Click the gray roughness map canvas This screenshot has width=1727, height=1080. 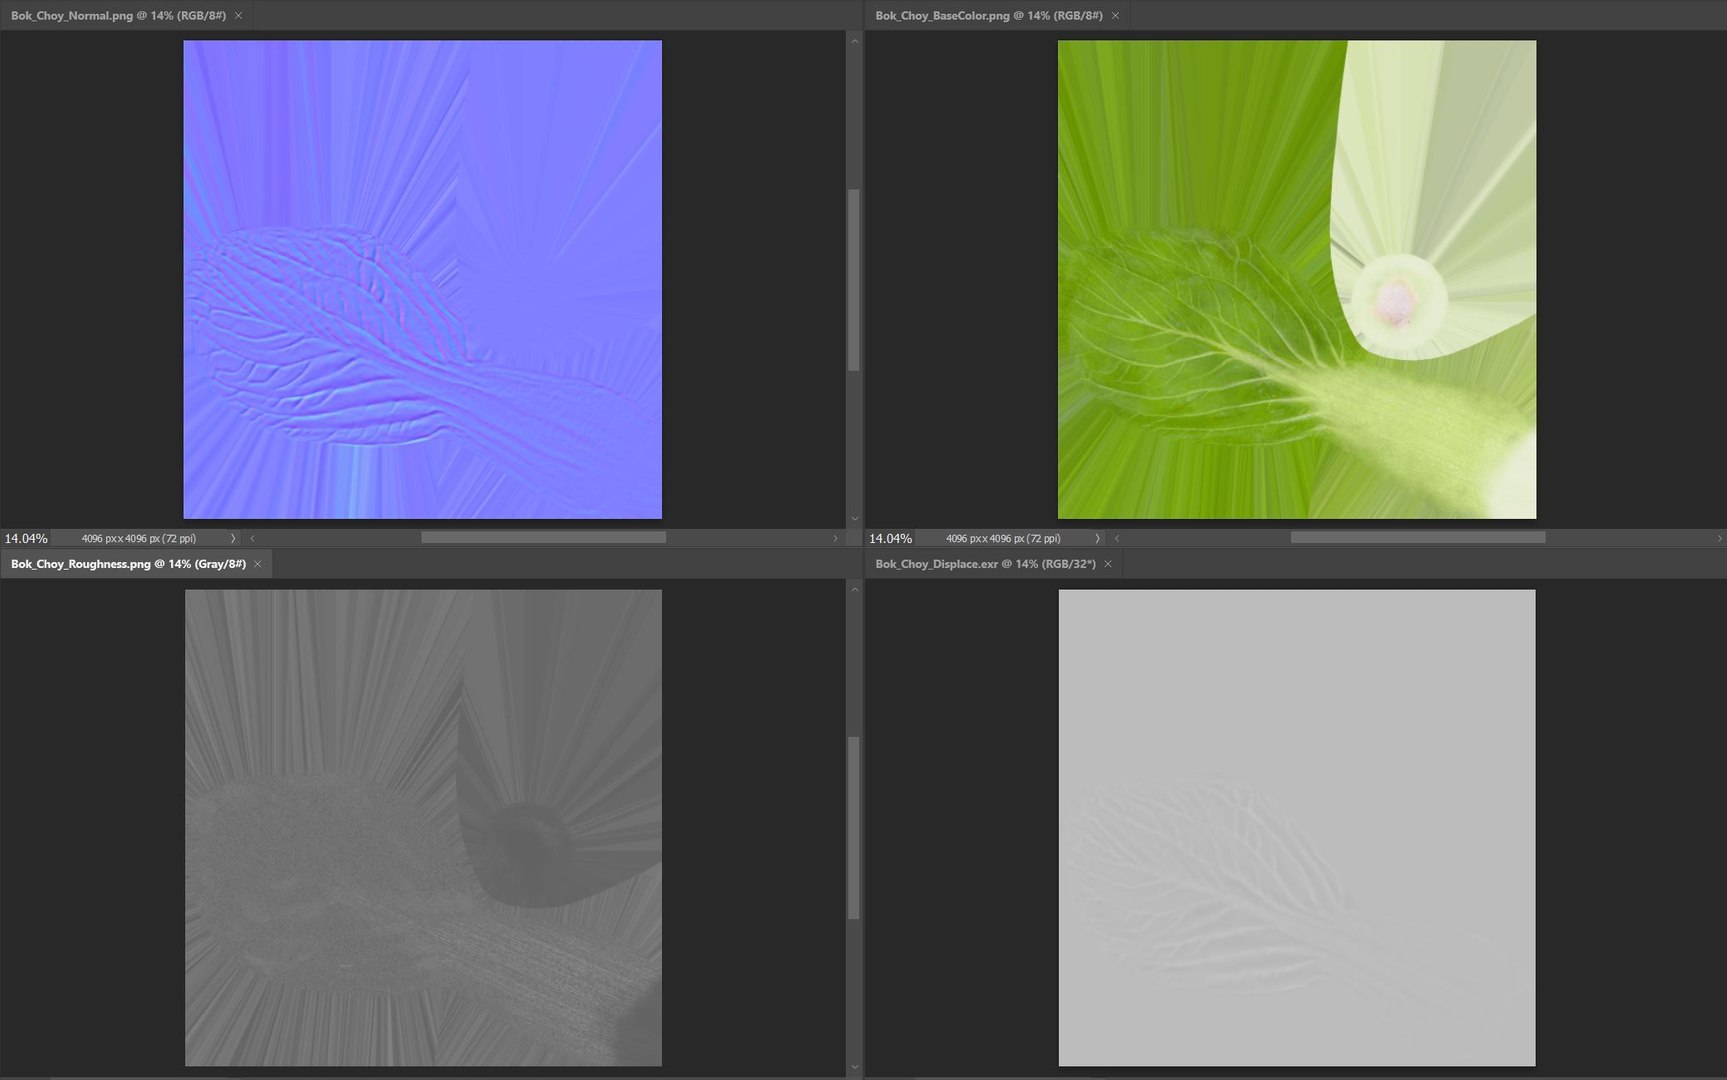(x=423, y=828)
